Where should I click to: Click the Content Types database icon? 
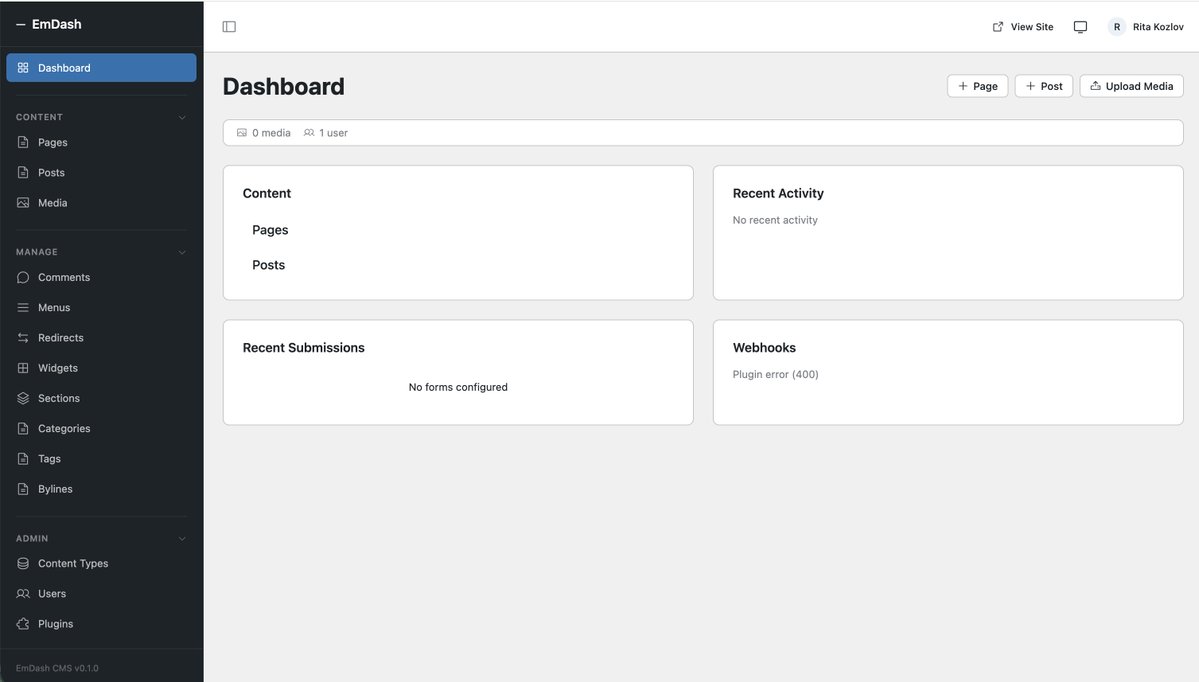click(x=23, y=563)
